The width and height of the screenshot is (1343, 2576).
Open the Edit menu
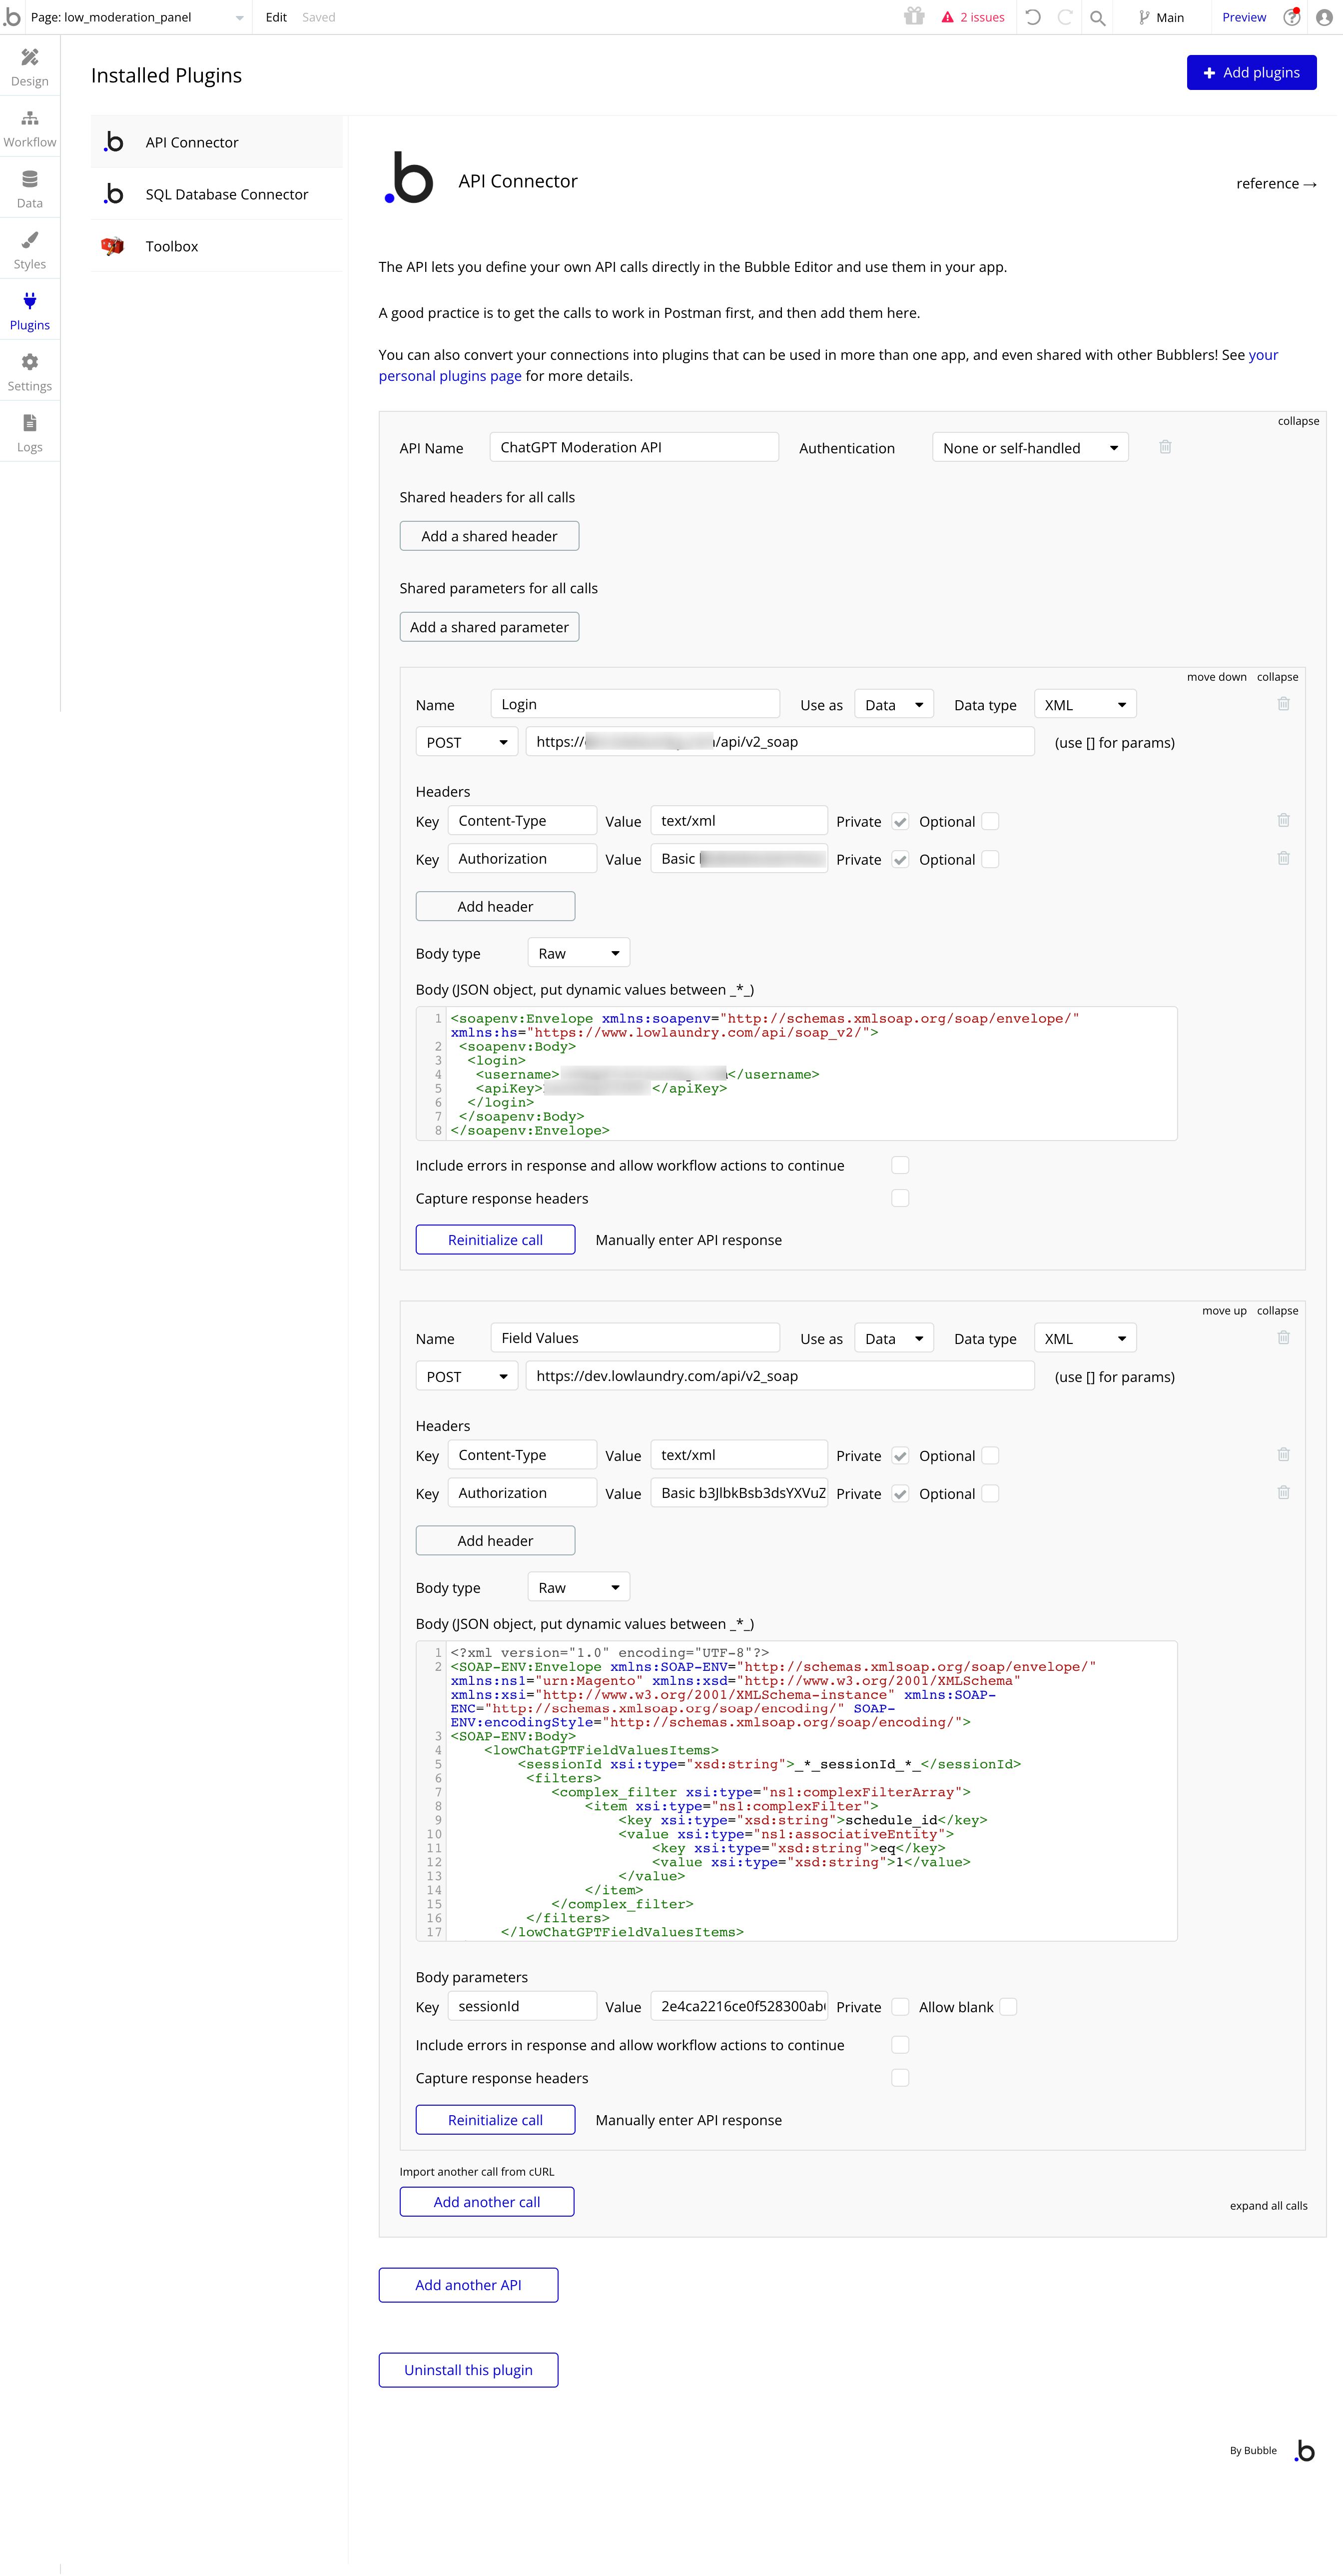(x=276, y=17)
